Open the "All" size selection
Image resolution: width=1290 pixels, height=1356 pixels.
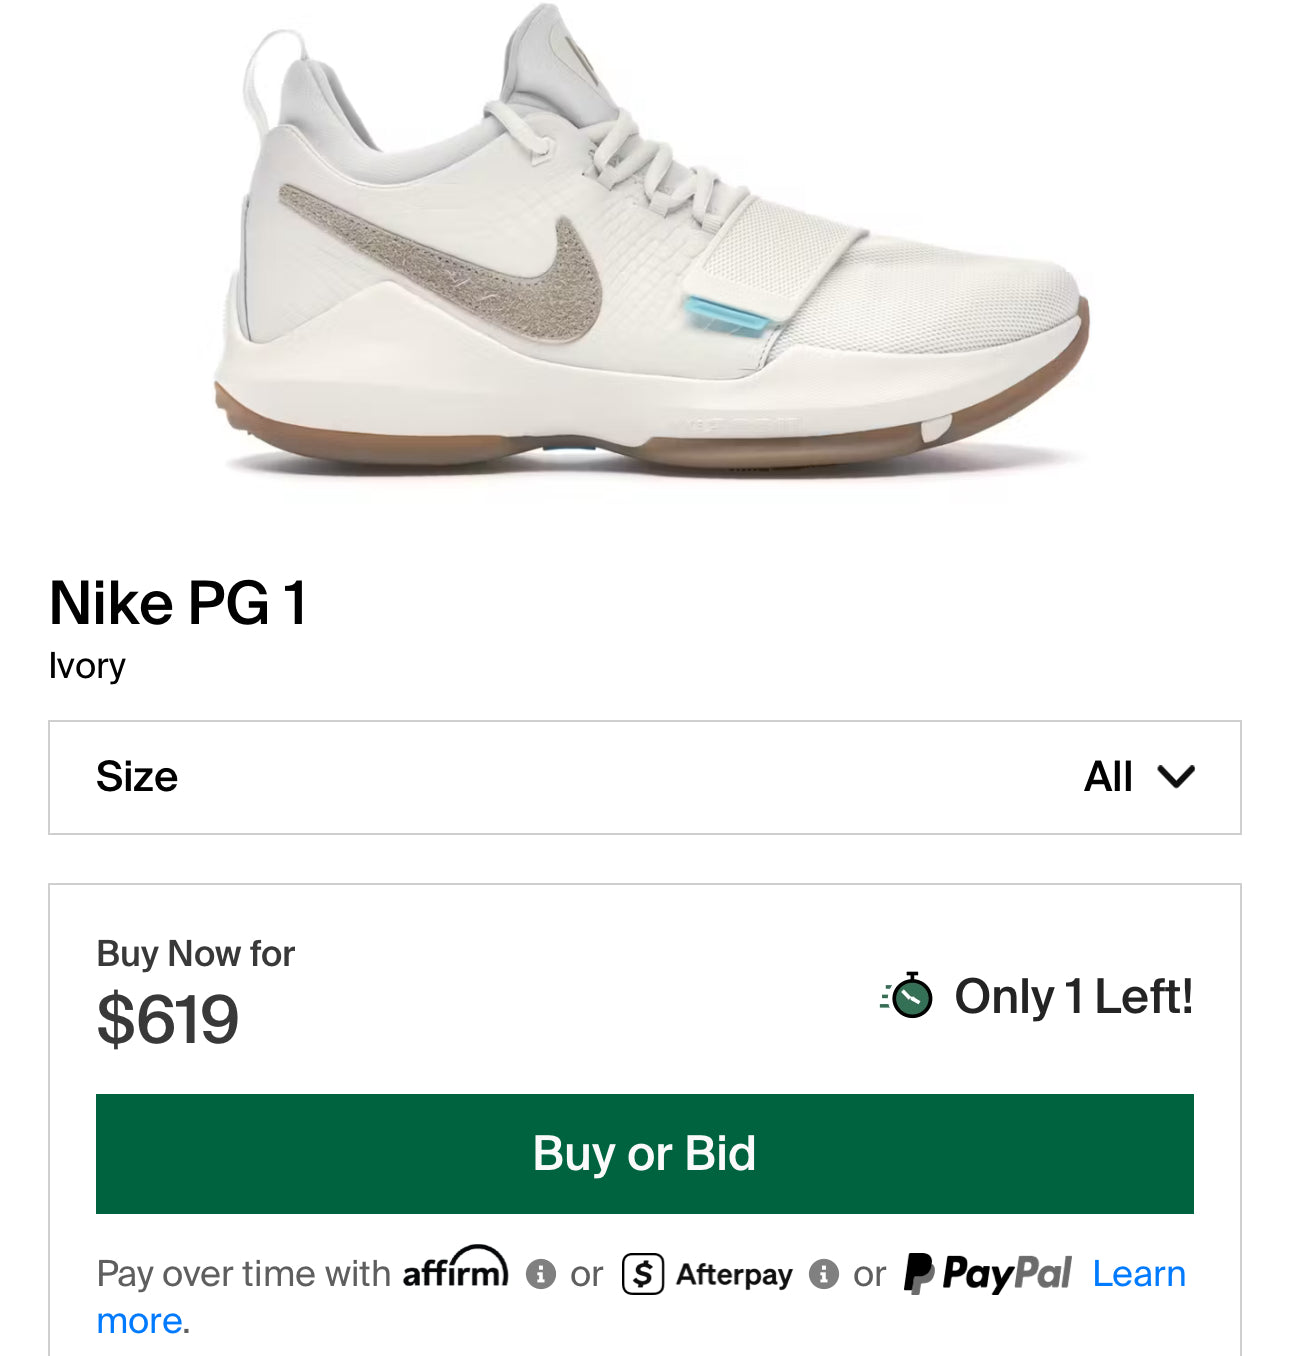pos(1108,777)
